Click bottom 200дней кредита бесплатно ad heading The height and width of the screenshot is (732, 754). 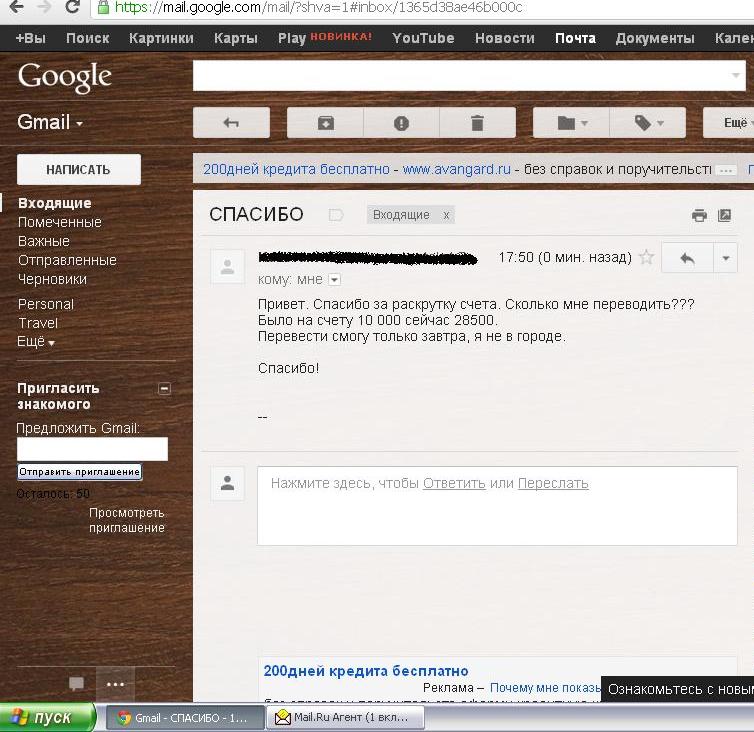point(366,671)
